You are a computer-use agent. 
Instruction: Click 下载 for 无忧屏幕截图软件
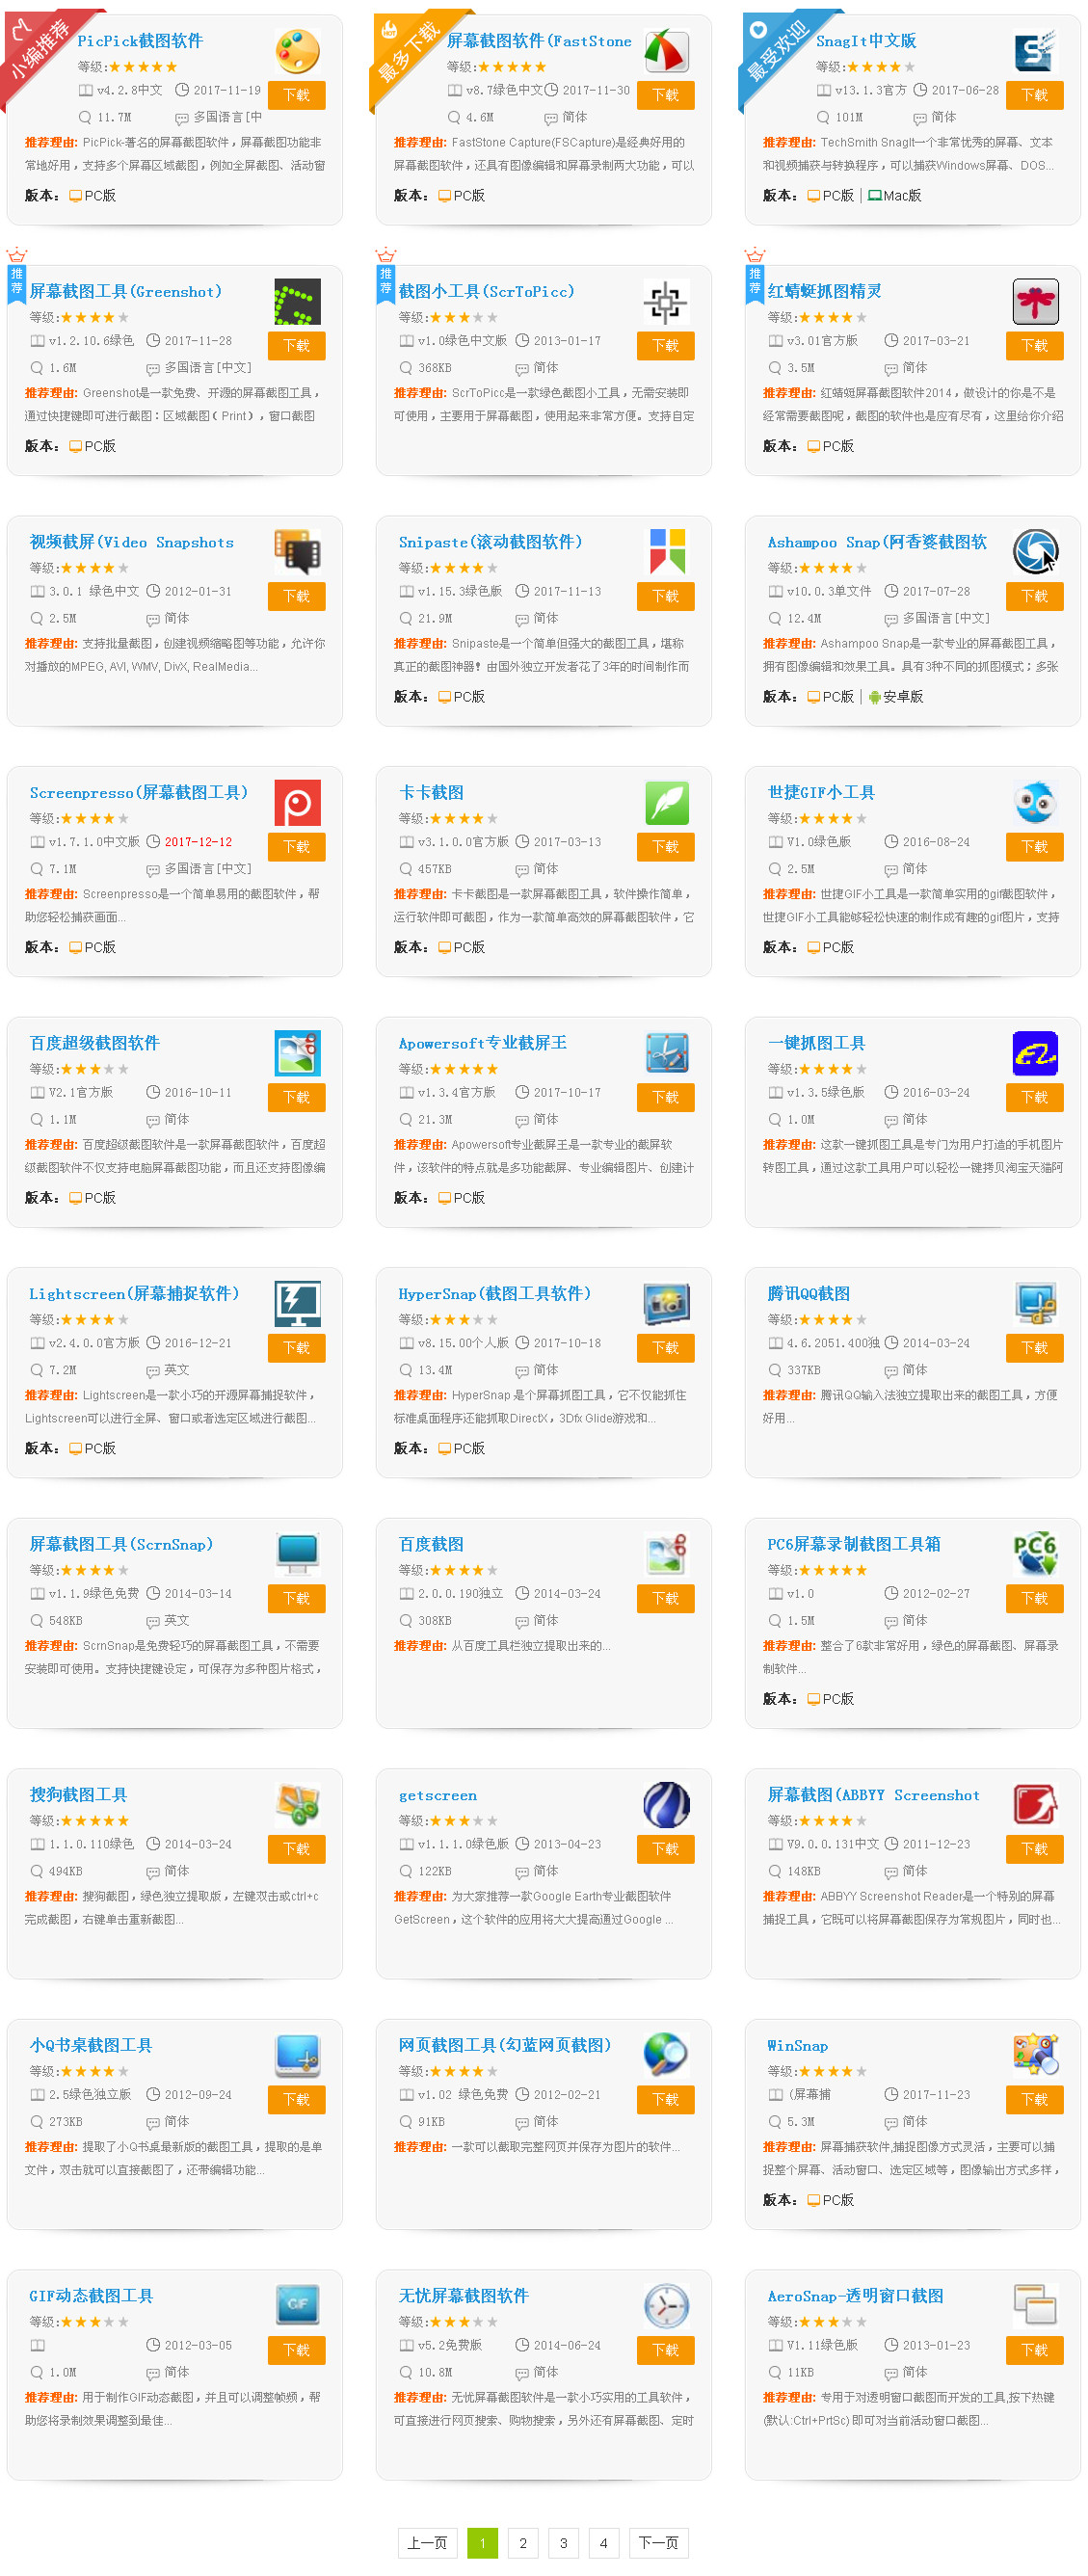pyautogui.click(x=666, y=2350)
